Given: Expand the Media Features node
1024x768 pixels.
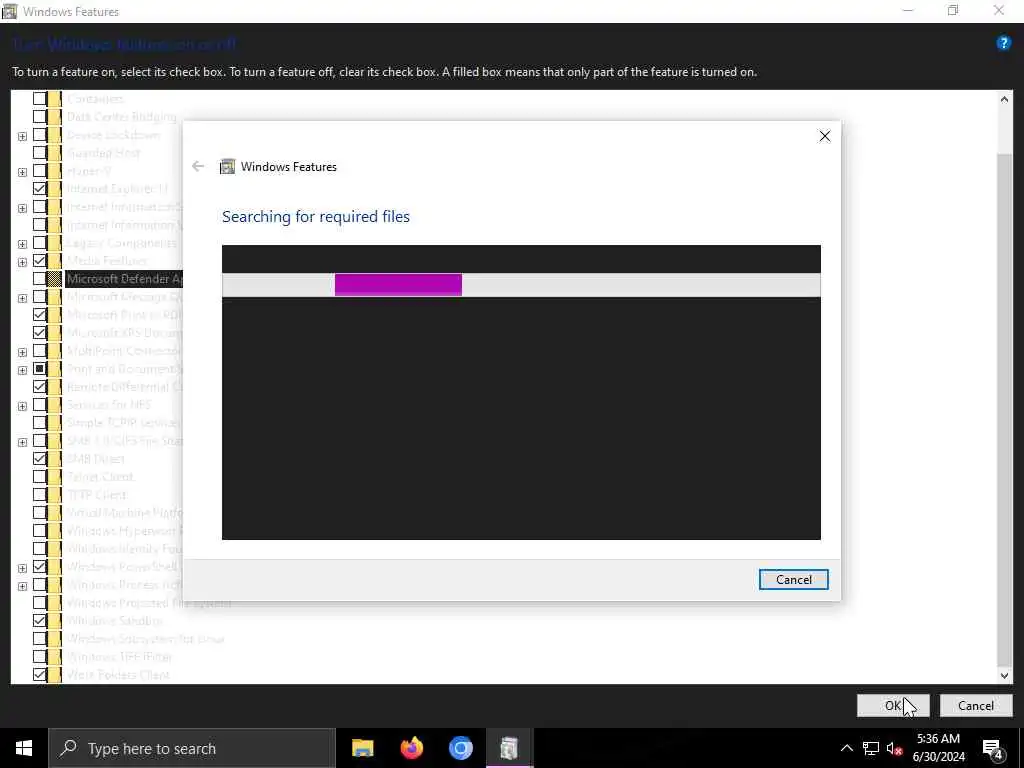Looking at the screenshot, I should 22,262.
